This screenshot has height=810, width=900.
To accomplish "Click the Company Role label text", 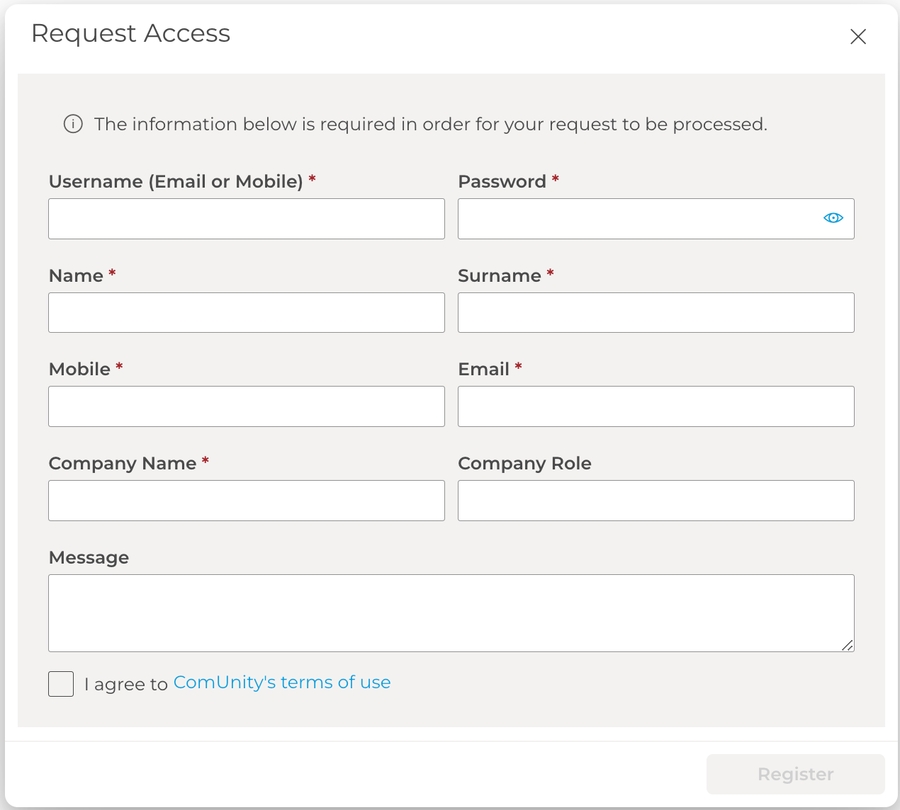I will [x=524, y=463].
